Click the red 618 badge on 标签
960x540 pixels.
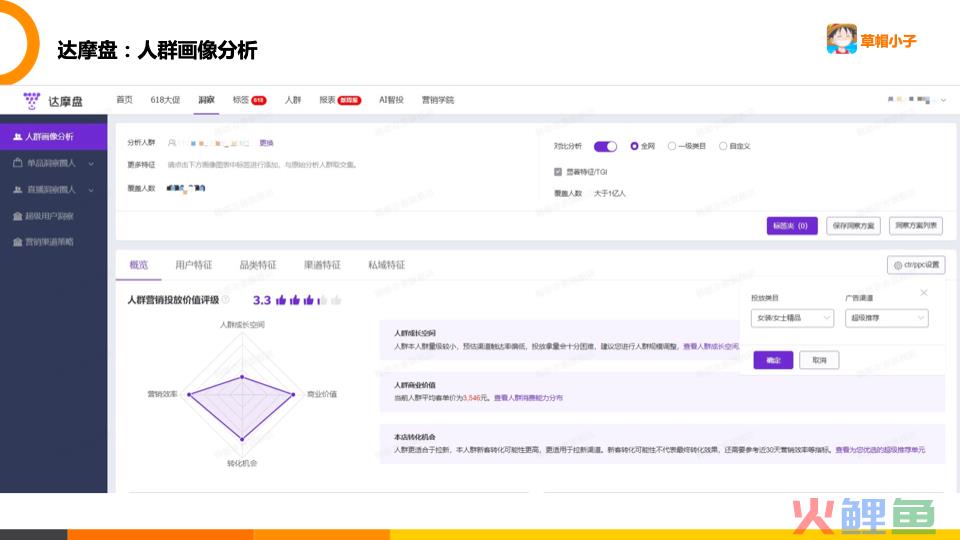click(x=258, y=100)
